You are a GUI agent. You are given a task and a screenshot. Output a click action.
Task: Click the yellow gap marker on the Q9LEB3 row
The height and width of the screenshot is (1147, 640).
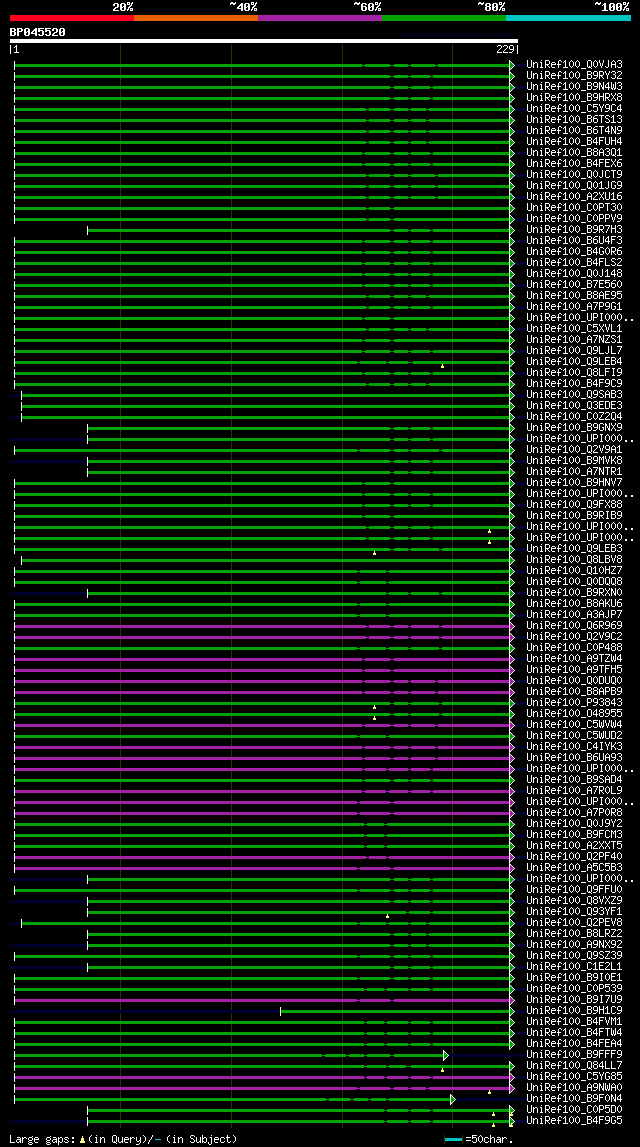coord(374,552)
